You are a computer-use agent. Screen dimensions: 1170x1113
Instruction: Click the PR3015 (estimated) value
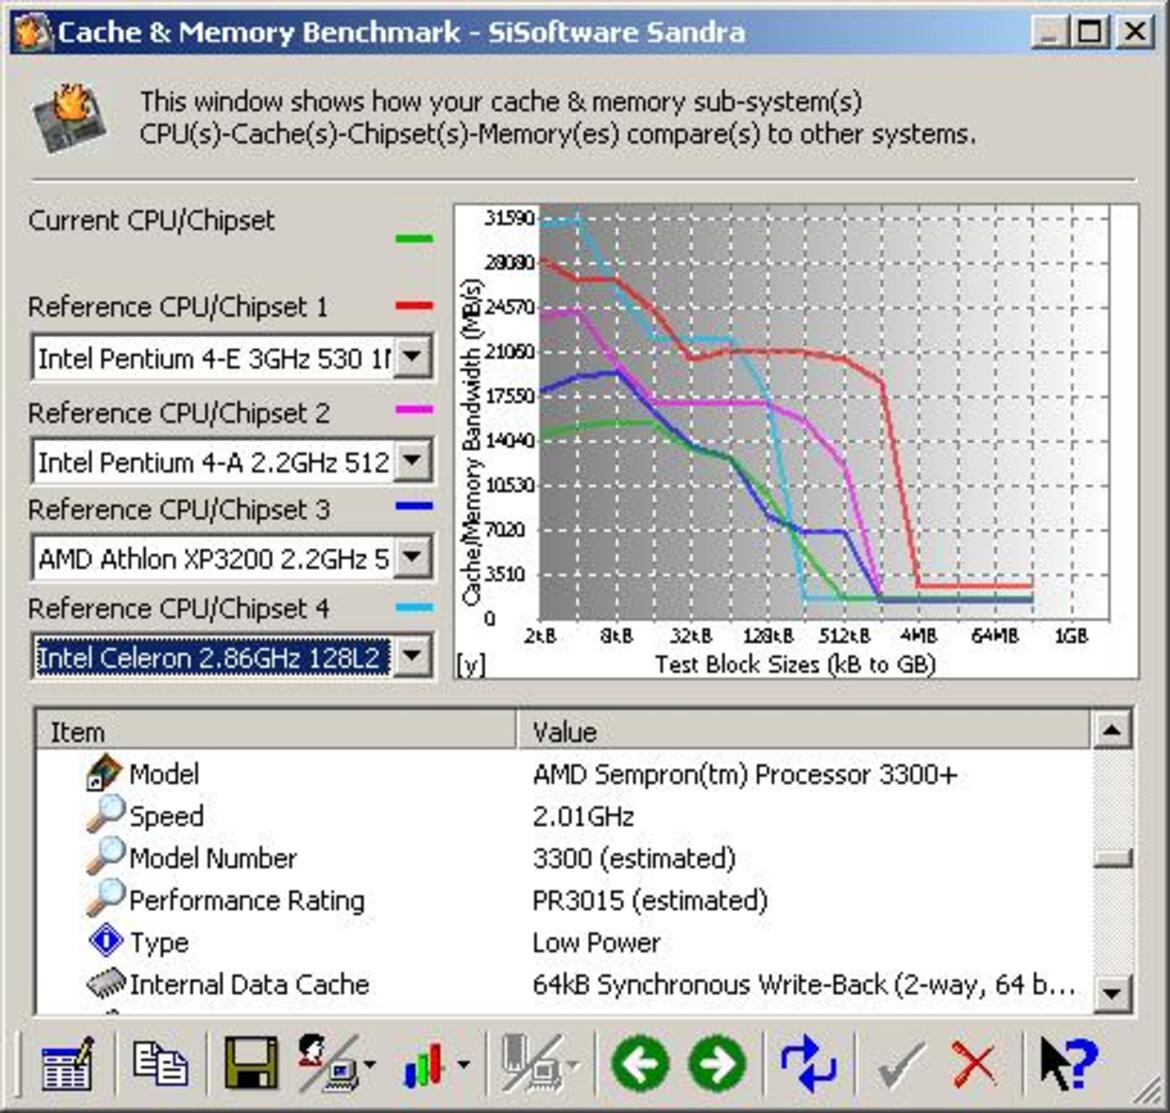coord(650,900)
